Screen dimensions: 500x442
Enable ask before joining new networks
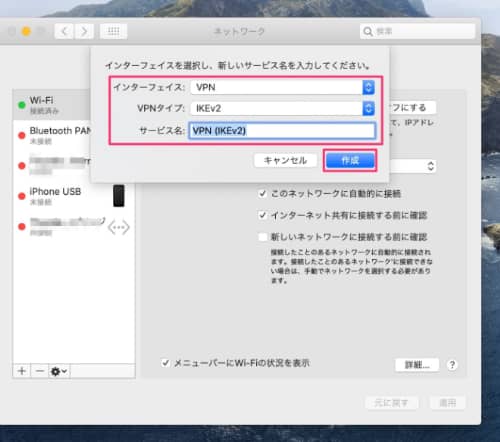[263, 237]
